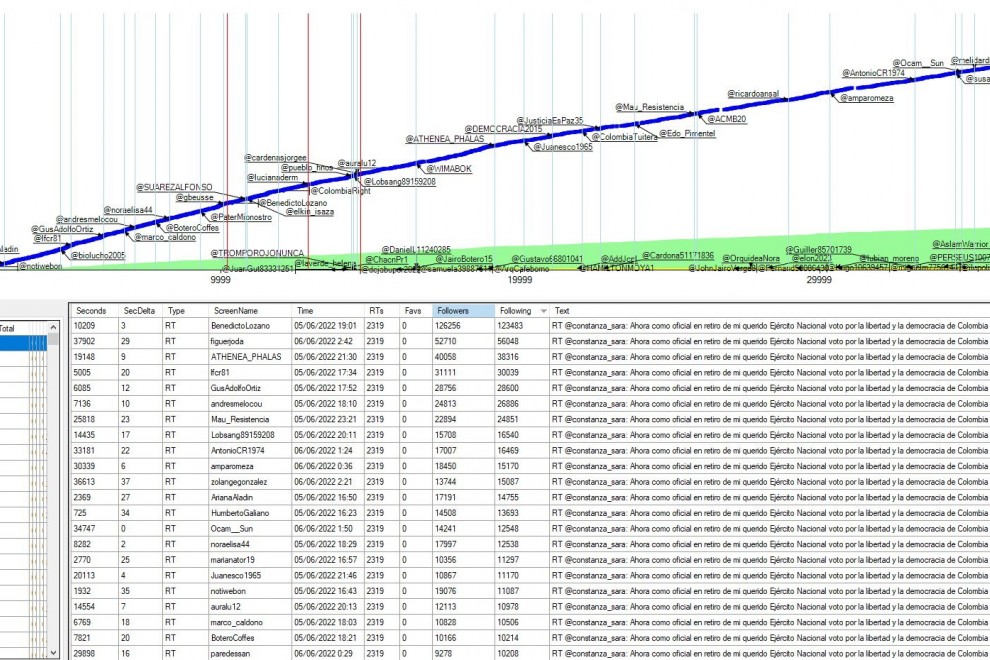Image resolution: width=990 pixels, height=660 pixels.
Task: Click the Seconds column header
Action: click(90, 311)
